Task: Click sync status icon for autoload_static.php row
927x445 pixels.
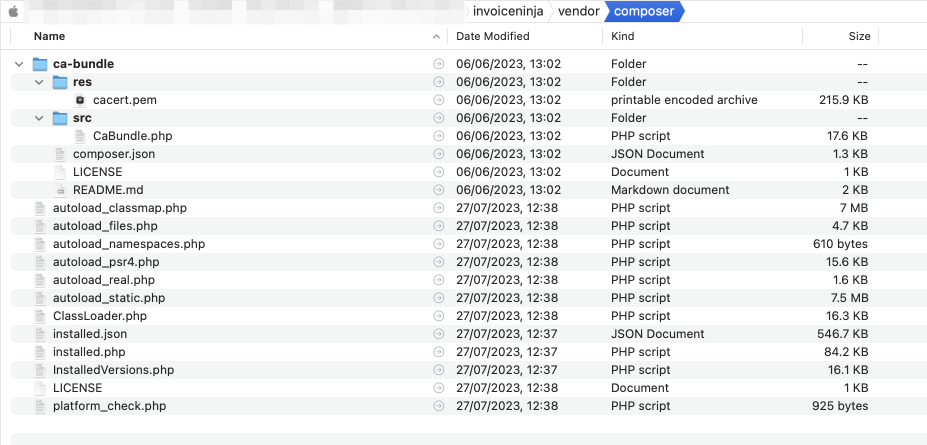Action: click(x=439, y=298)
